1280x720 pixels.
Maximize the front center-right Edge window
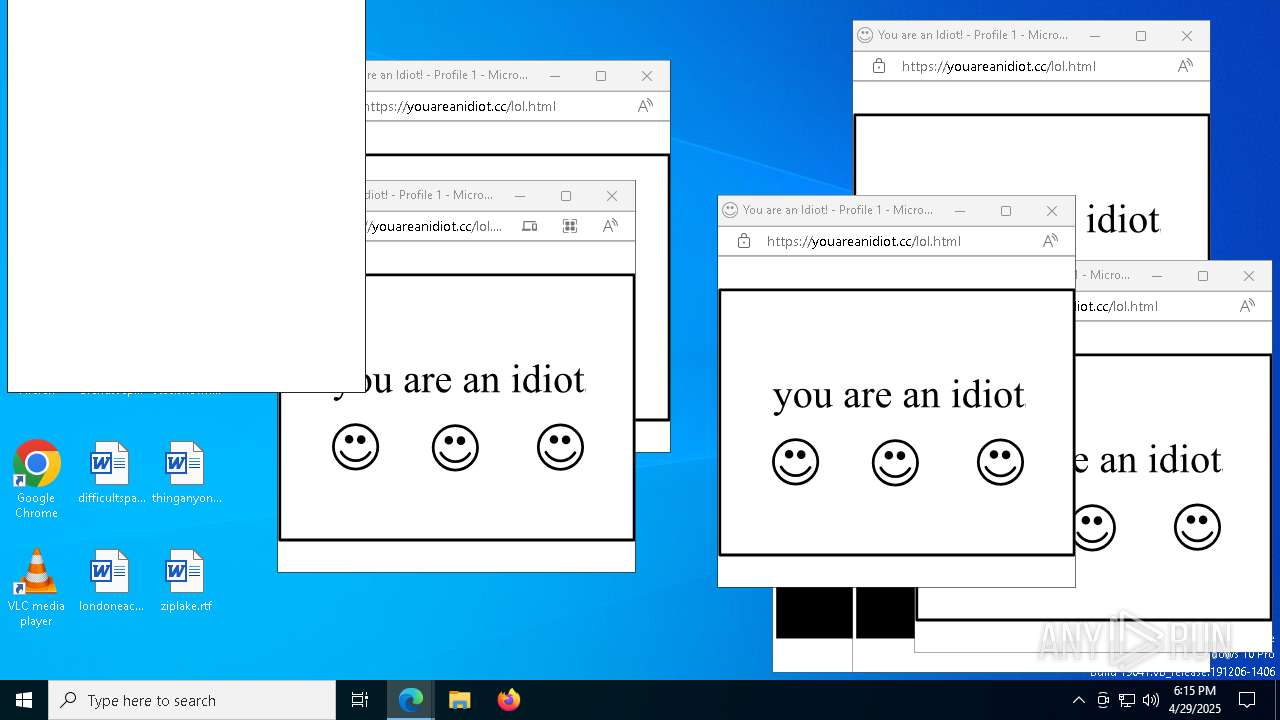[1006, 211]
